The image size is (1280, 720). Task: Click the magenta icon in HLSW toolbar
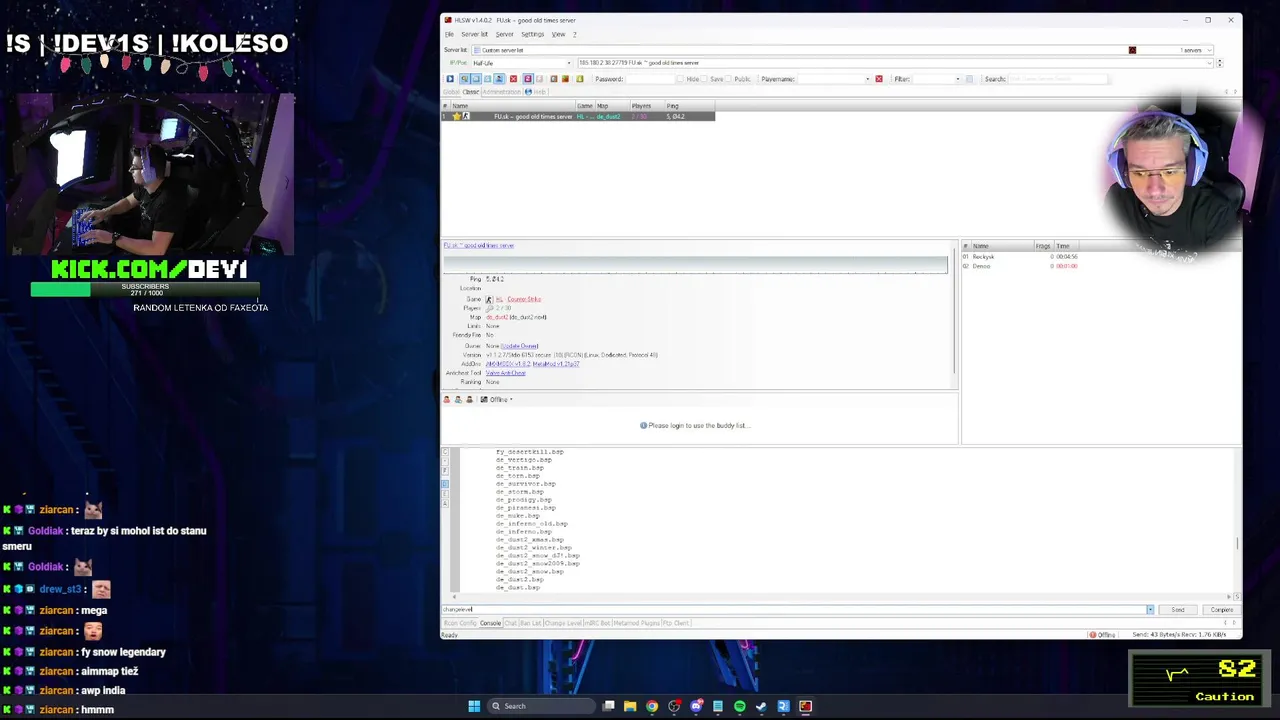click(528, 79)
